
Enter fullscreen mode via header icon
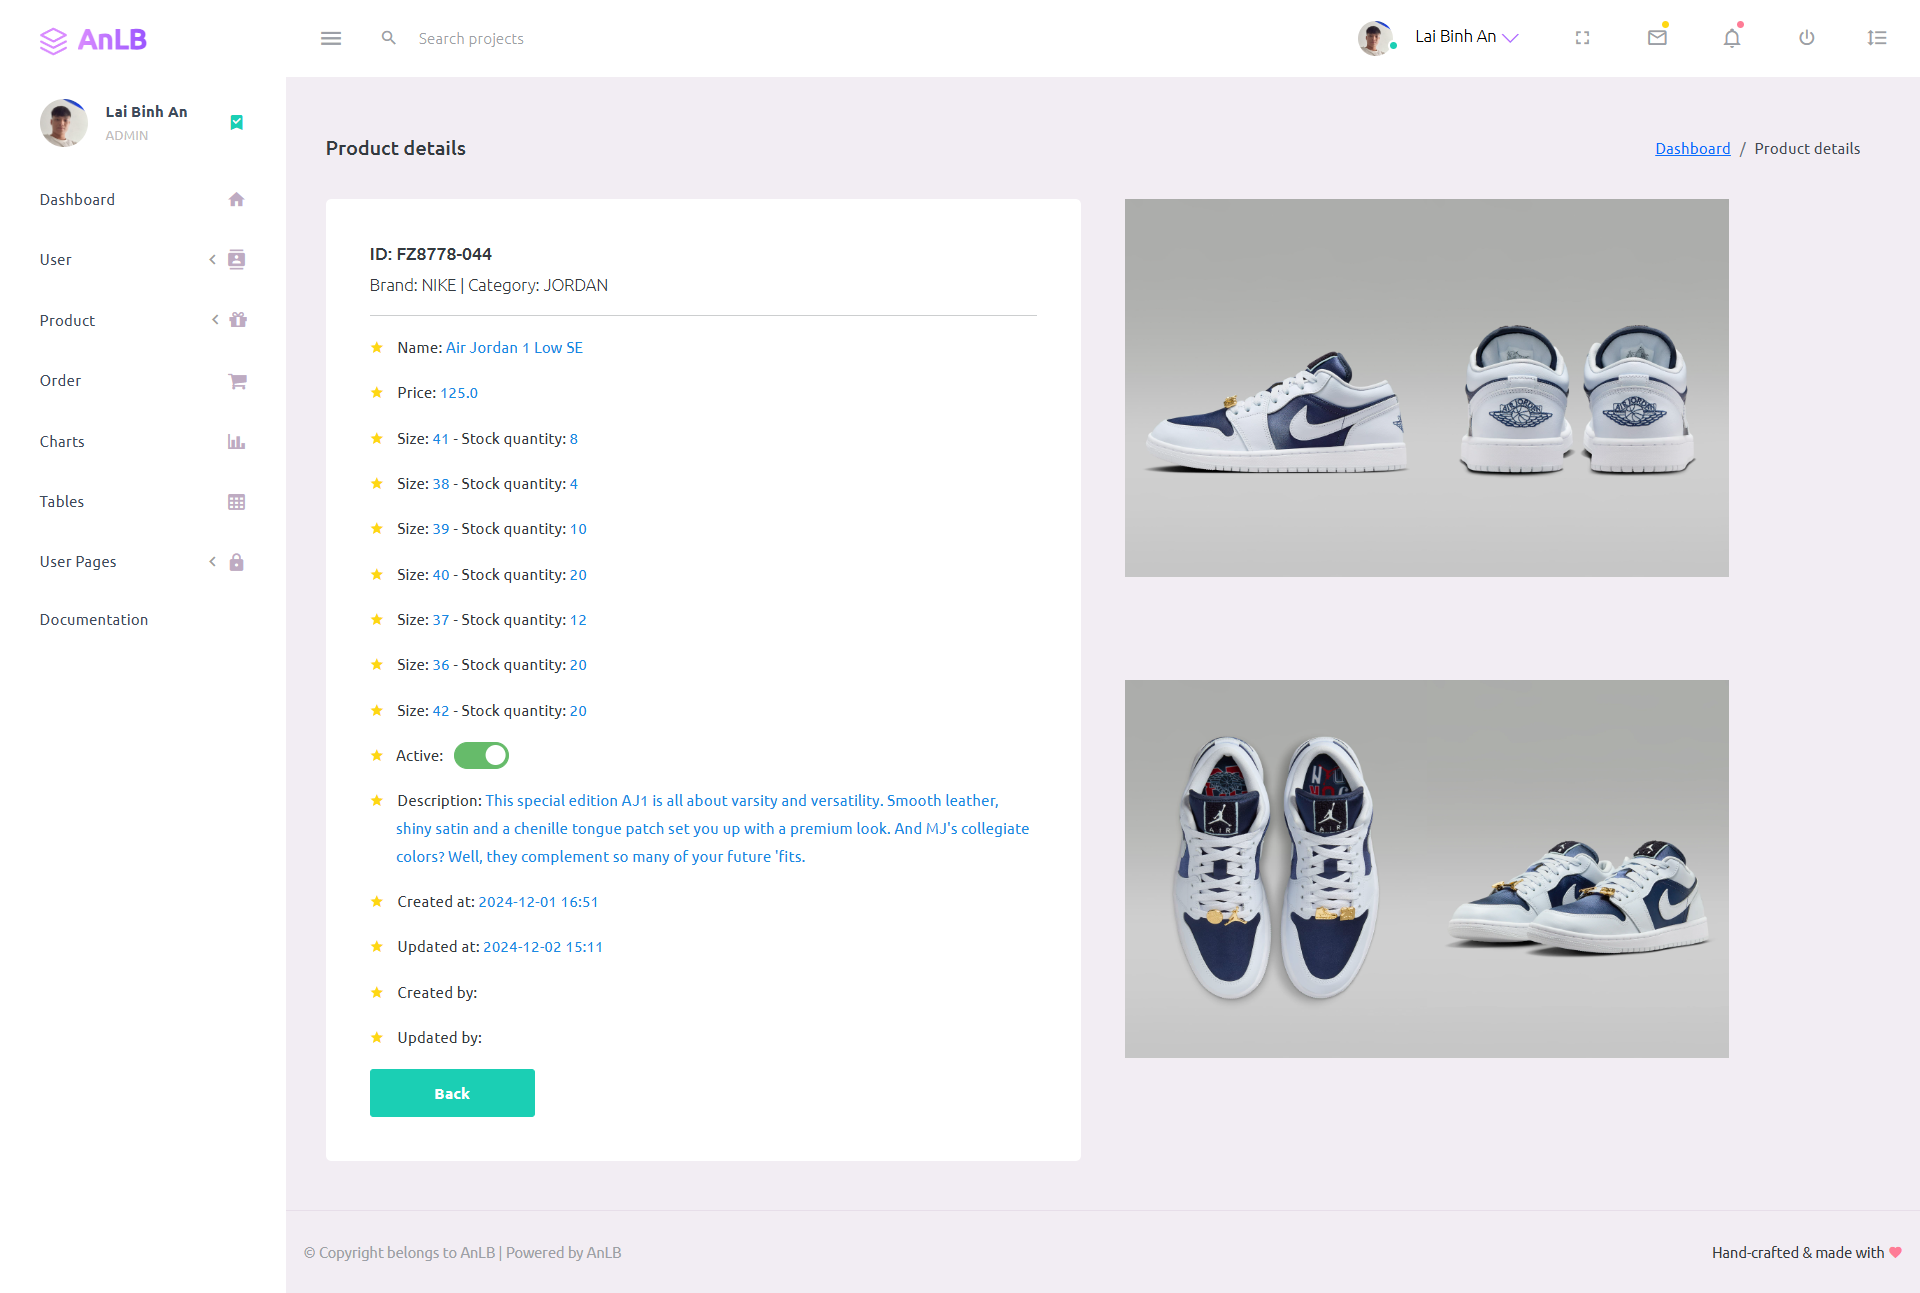coord(1582,38)
